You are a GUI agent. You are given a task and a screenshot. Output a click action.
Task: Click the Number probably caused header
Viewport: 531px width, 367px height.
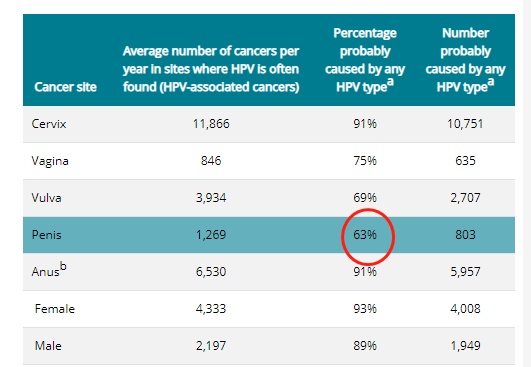(465, 60)
